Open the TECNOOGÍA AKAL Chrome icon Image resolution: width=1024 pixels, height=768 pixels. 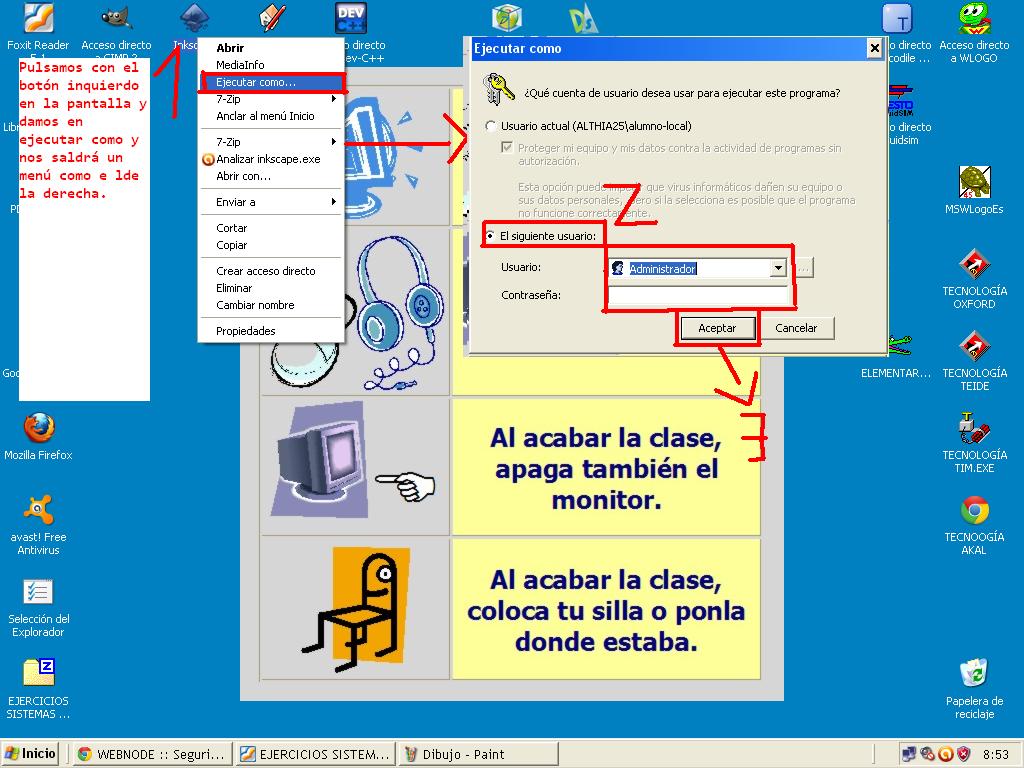[x=974, y=511]
